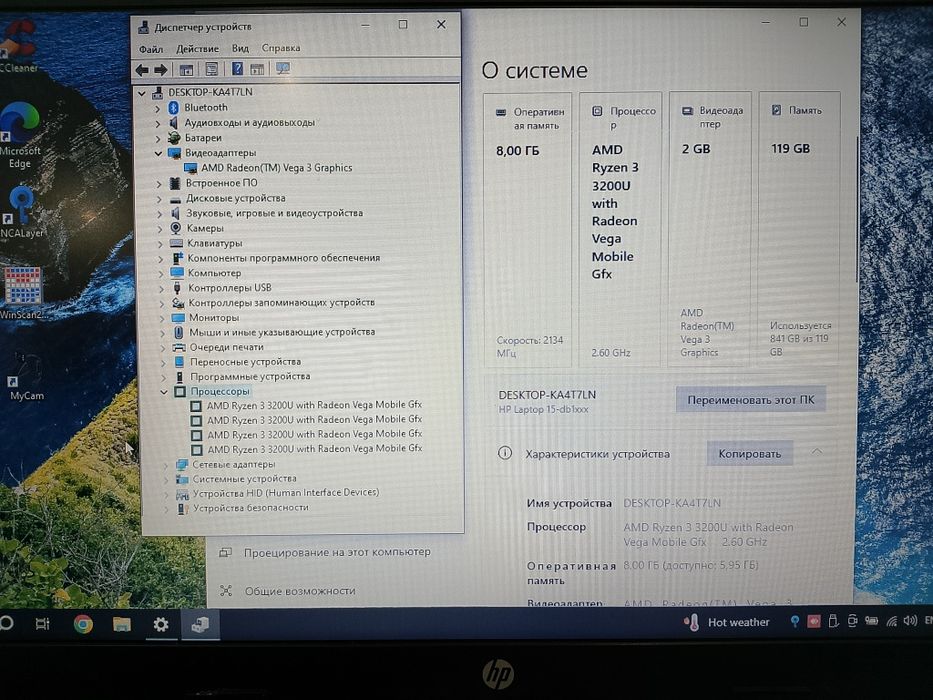Open the Справка menu
Image resolution: width=933 pixels, height=700 pixels.
[x=281, y=48]
